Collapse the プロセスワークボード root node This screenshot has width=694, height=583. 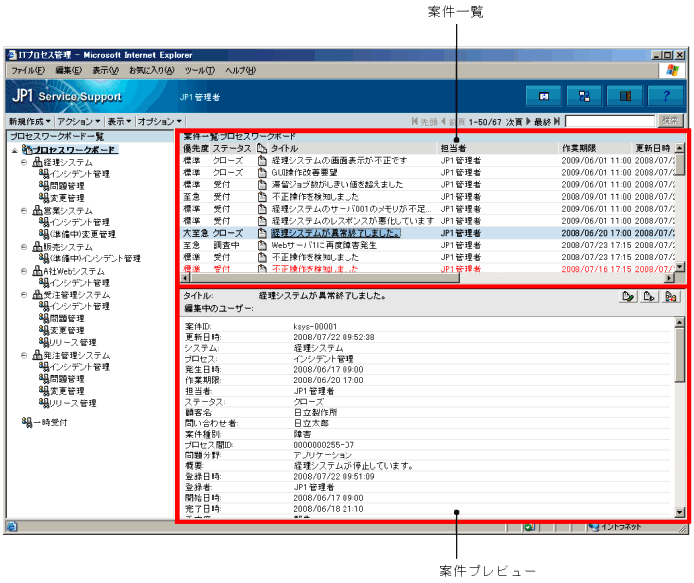tap(15, 151)
